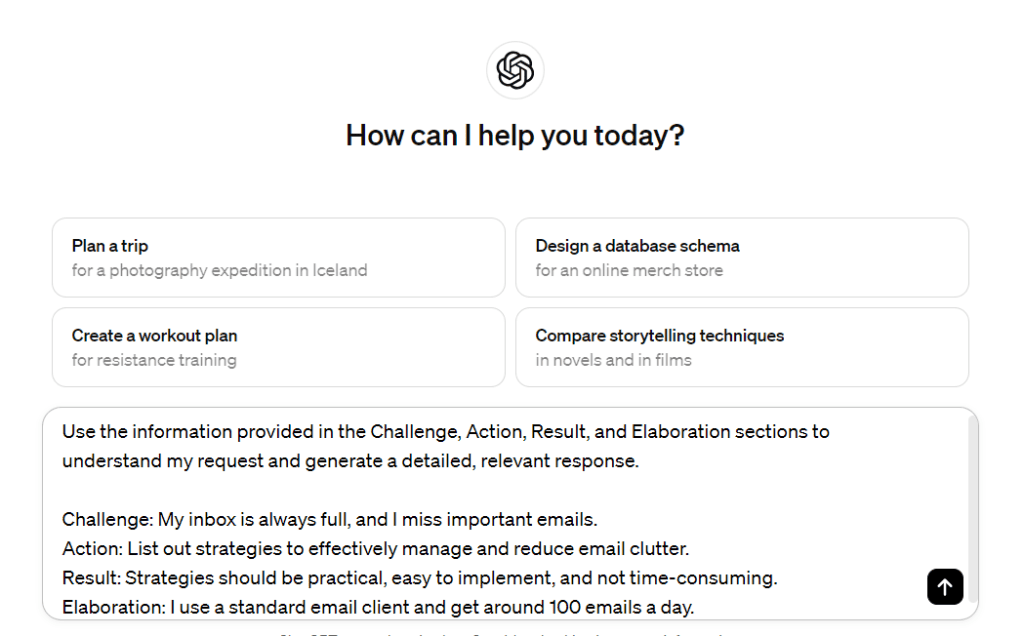
Task: Click the "for resistance training" subtitle text
Action: click(154, 360)
